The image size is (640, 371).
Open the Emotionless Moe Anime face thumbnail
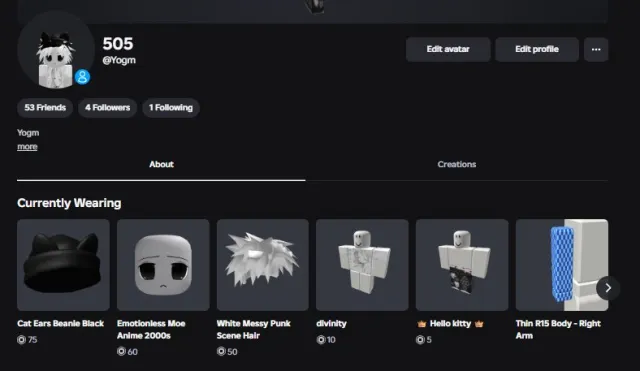pos(163,265)
